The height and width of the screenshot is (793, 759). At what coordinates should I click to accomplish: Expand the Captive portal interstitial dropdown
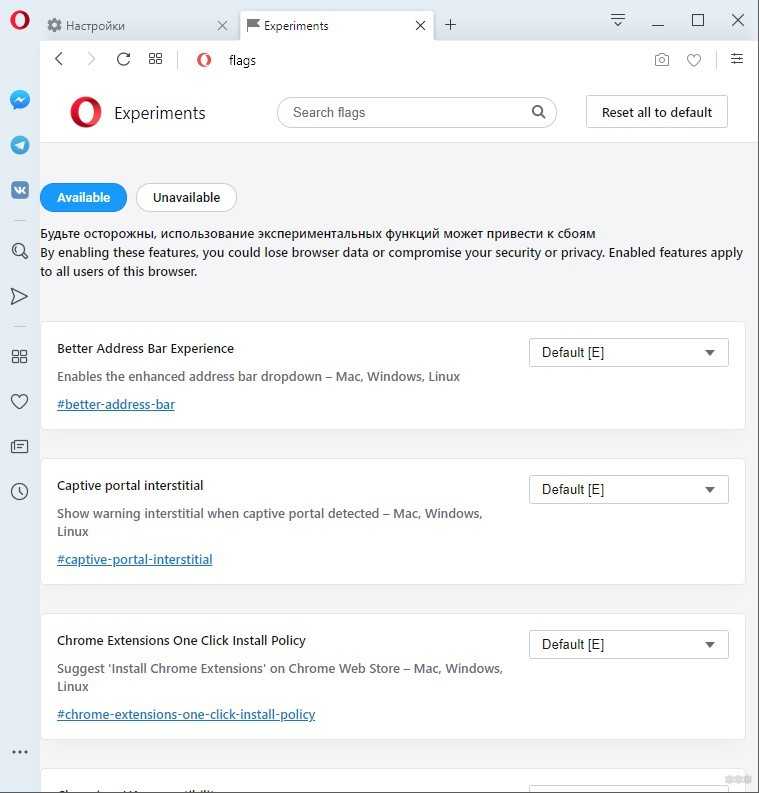coord(629,490)
